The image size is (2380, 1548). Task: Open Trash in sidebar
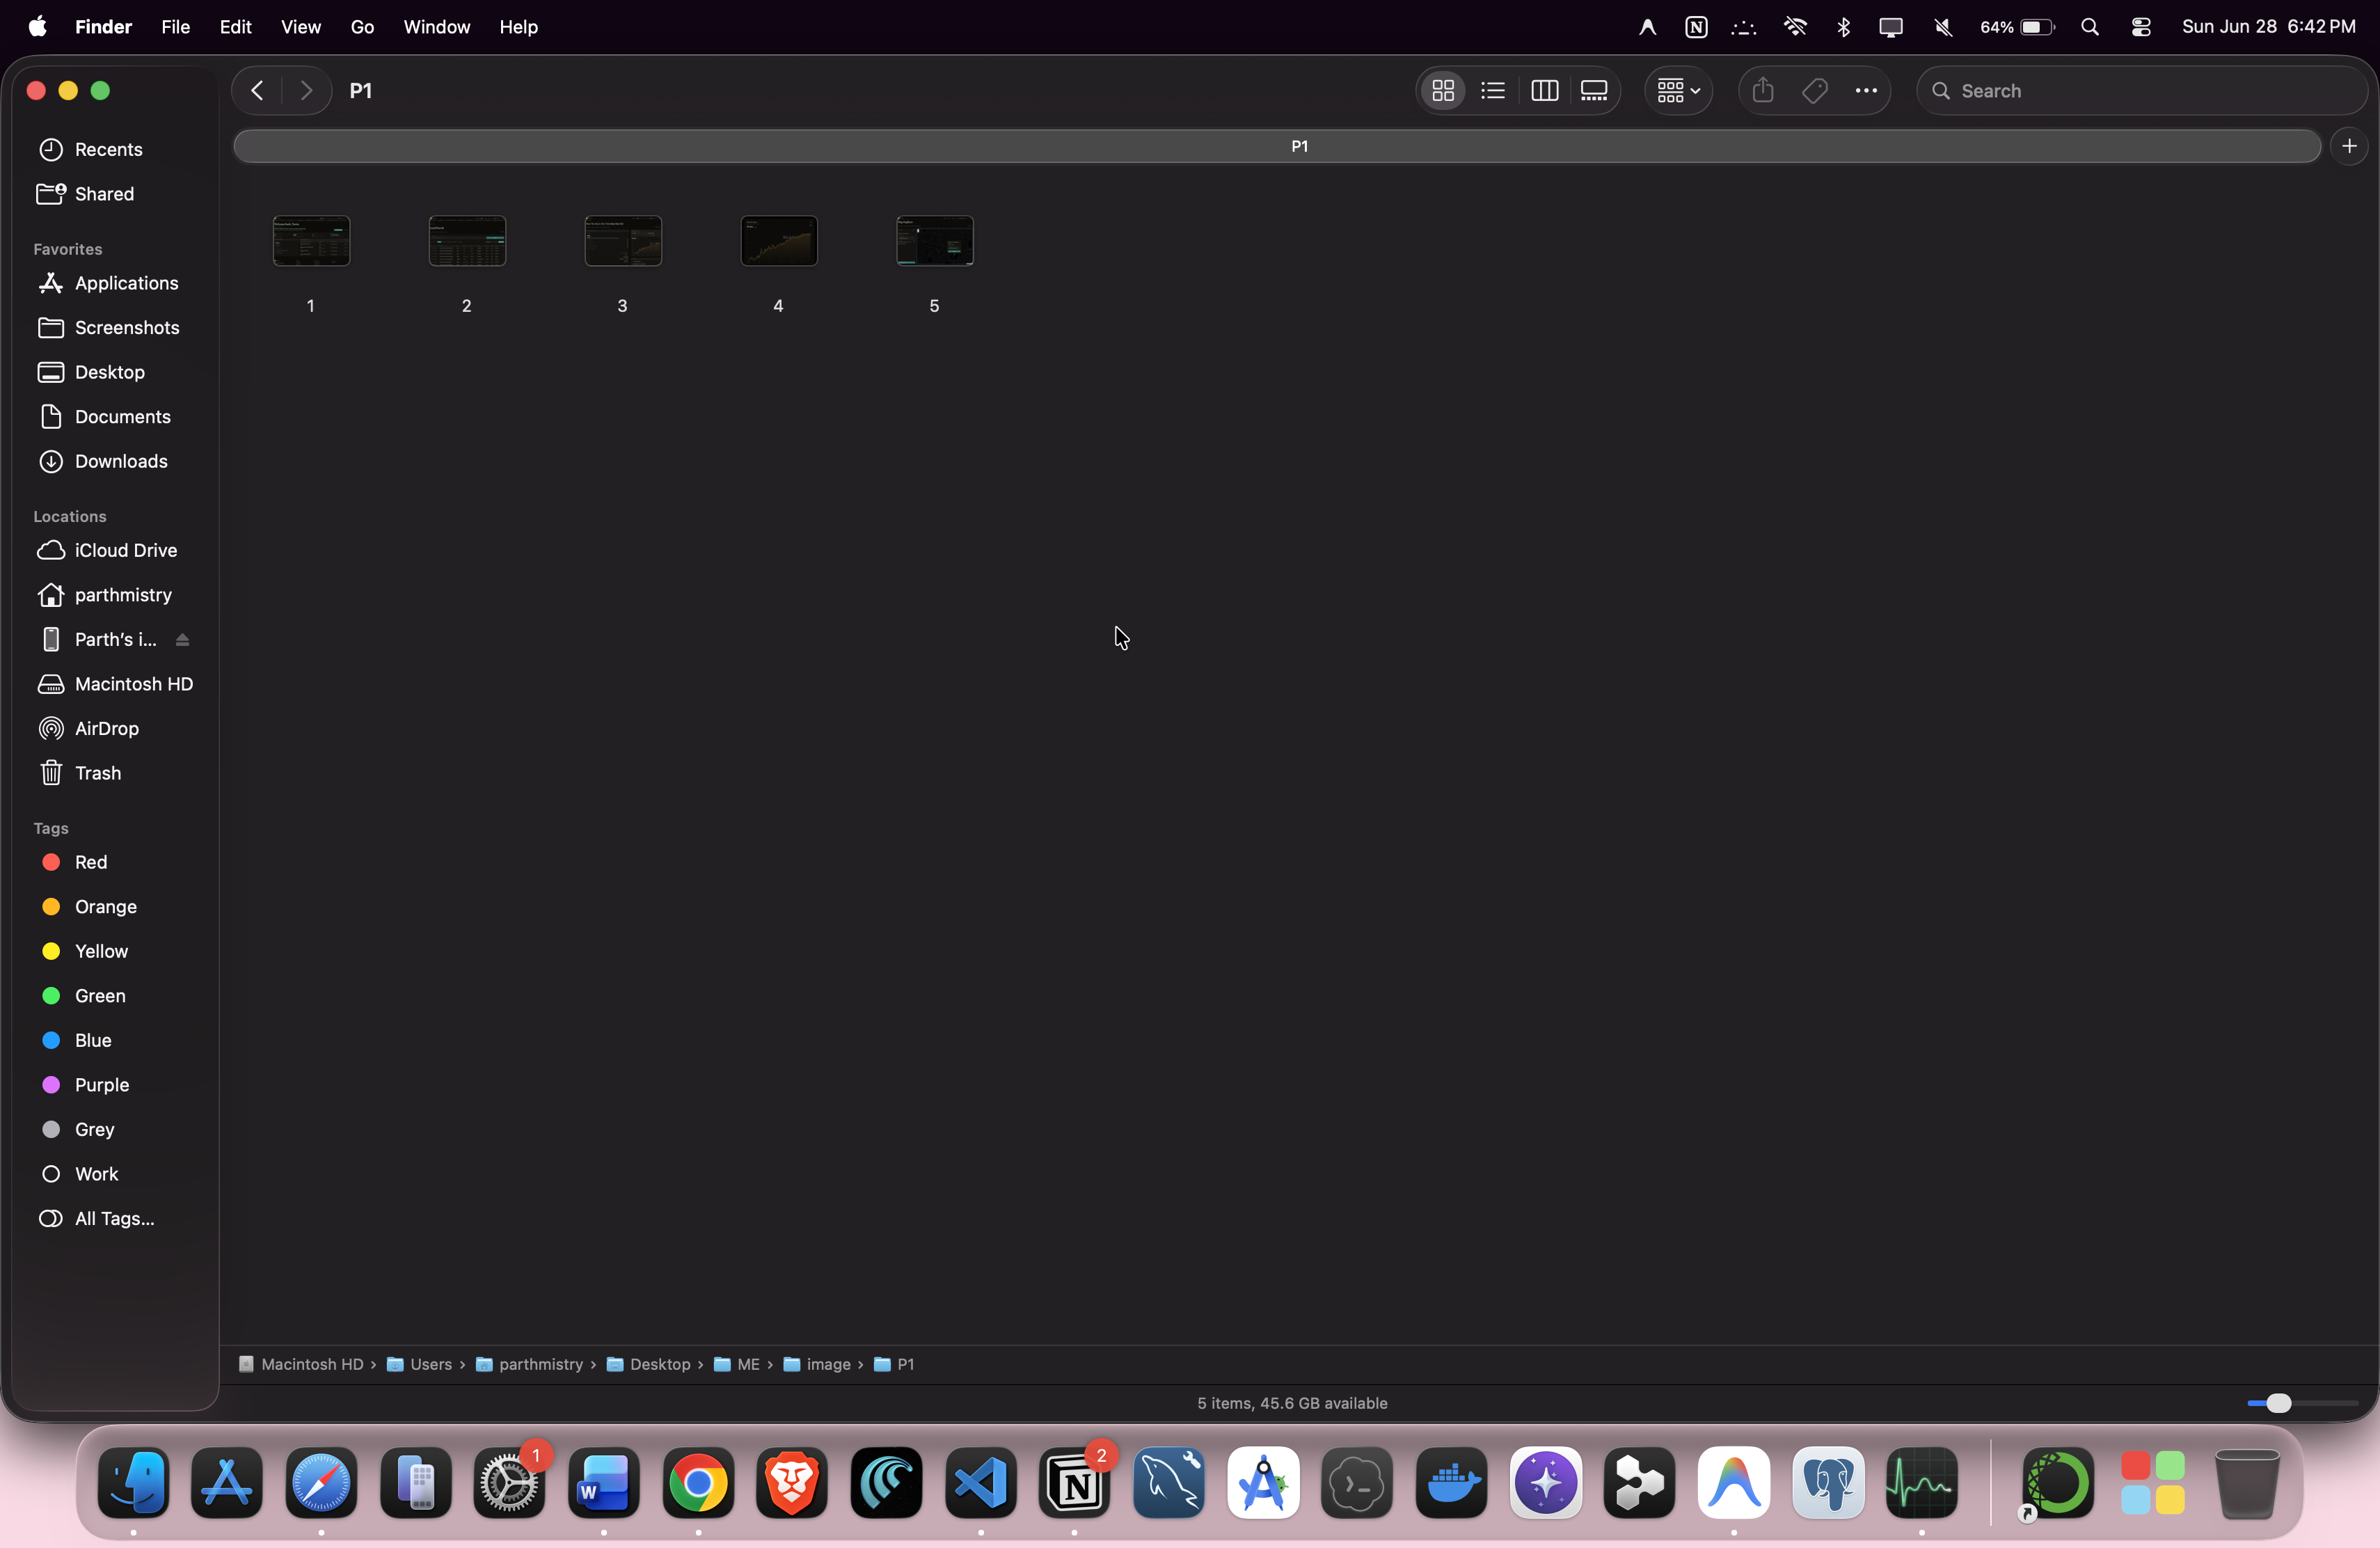click(x=97, y=773)
